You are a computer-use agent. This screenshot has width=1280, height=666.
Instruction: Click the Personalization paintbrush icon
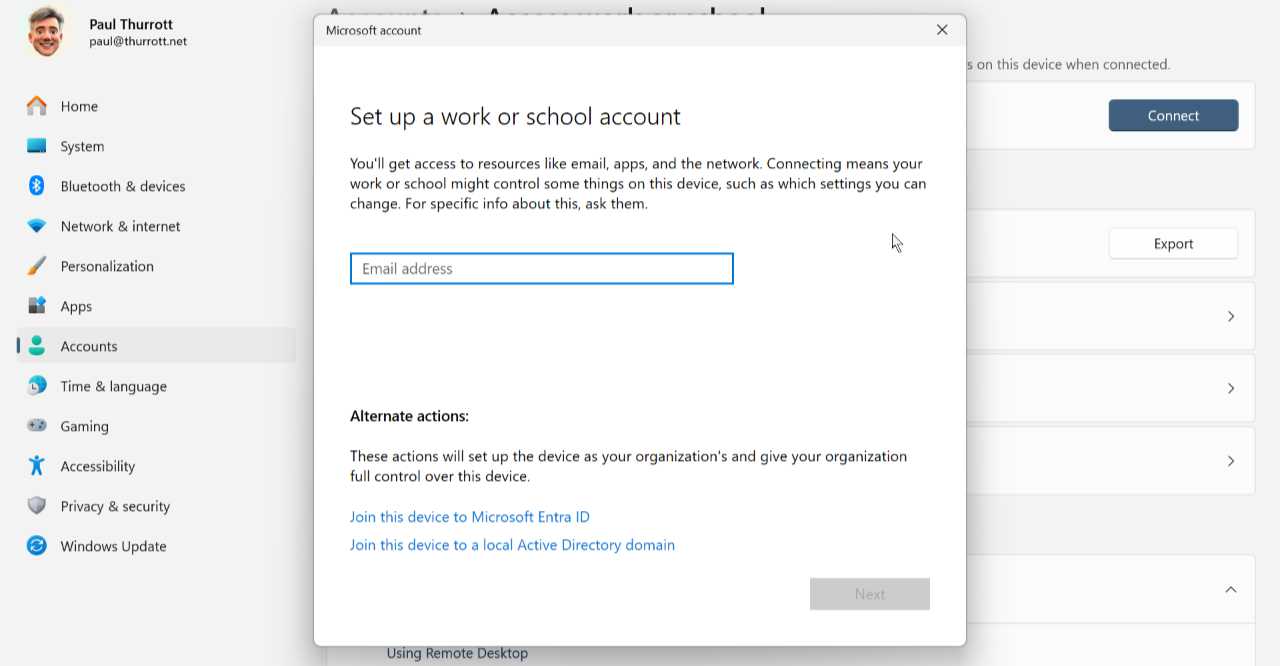[37, 266]
